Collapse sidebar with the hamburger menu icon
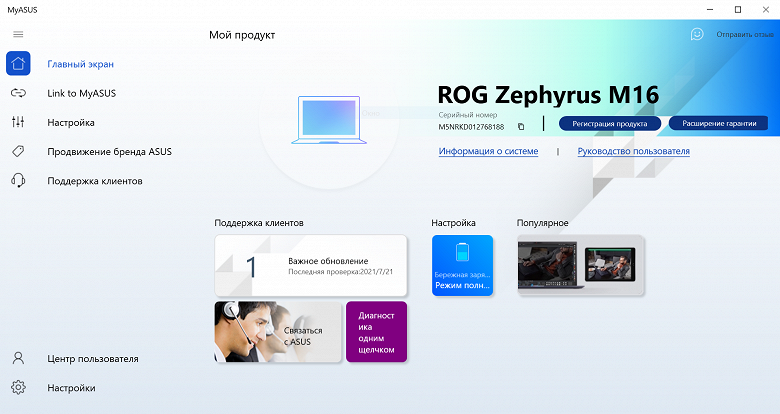Screen dimensions: 780x414 (x=18, y=34)
